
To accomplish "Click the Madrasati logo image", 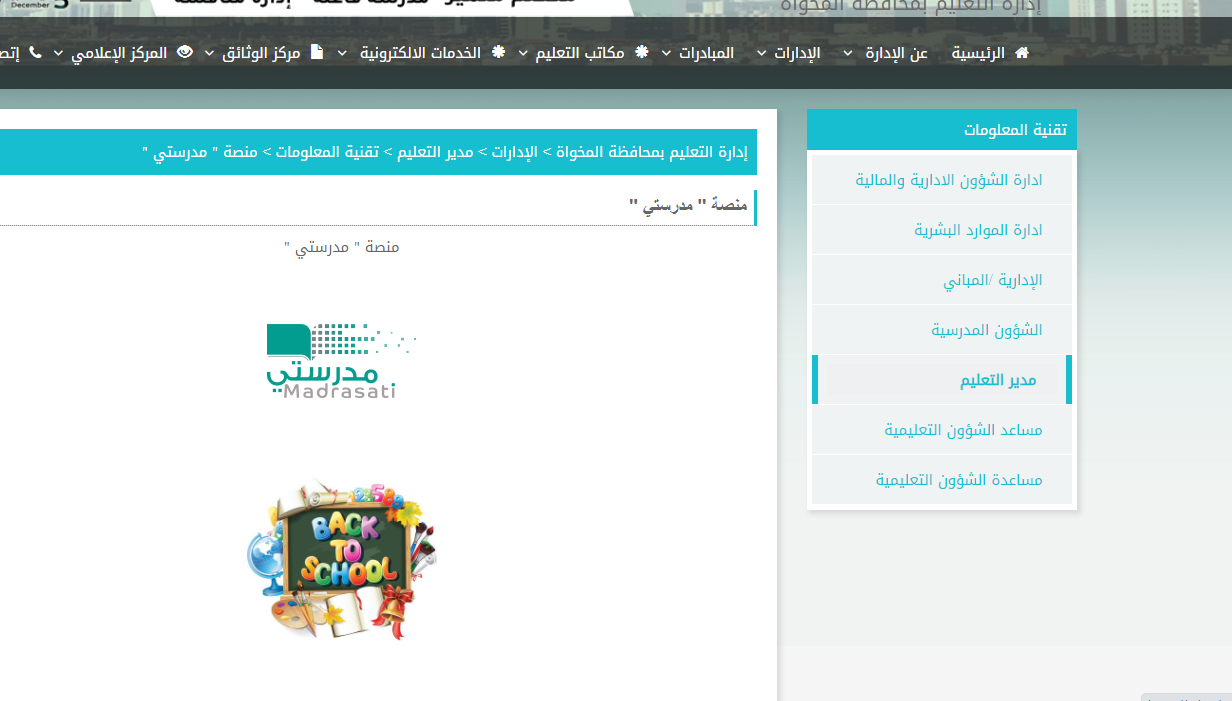I will [342, 361].
